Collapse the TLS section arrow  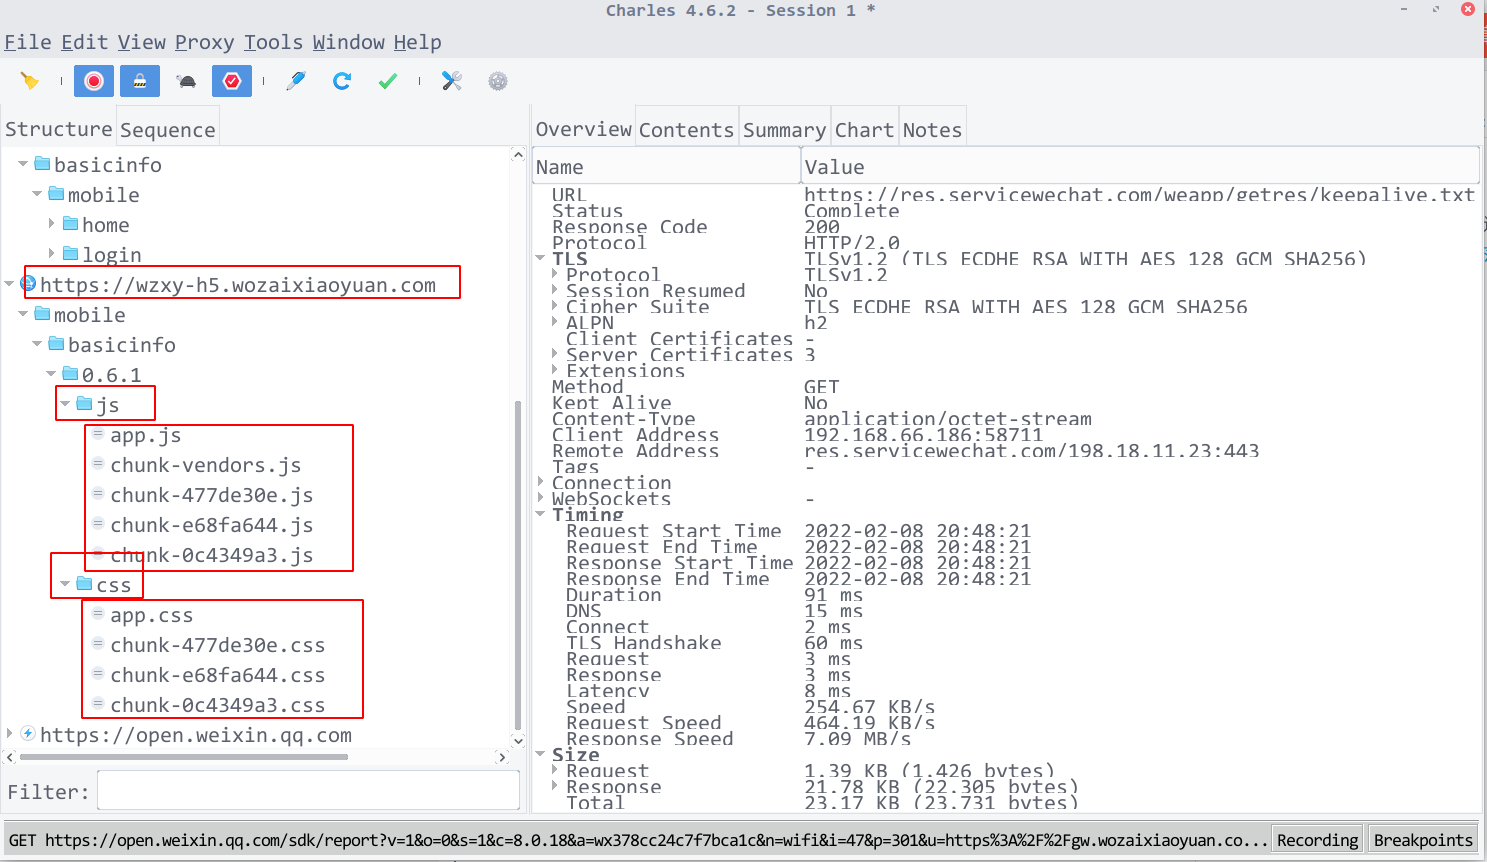point(540,258)
